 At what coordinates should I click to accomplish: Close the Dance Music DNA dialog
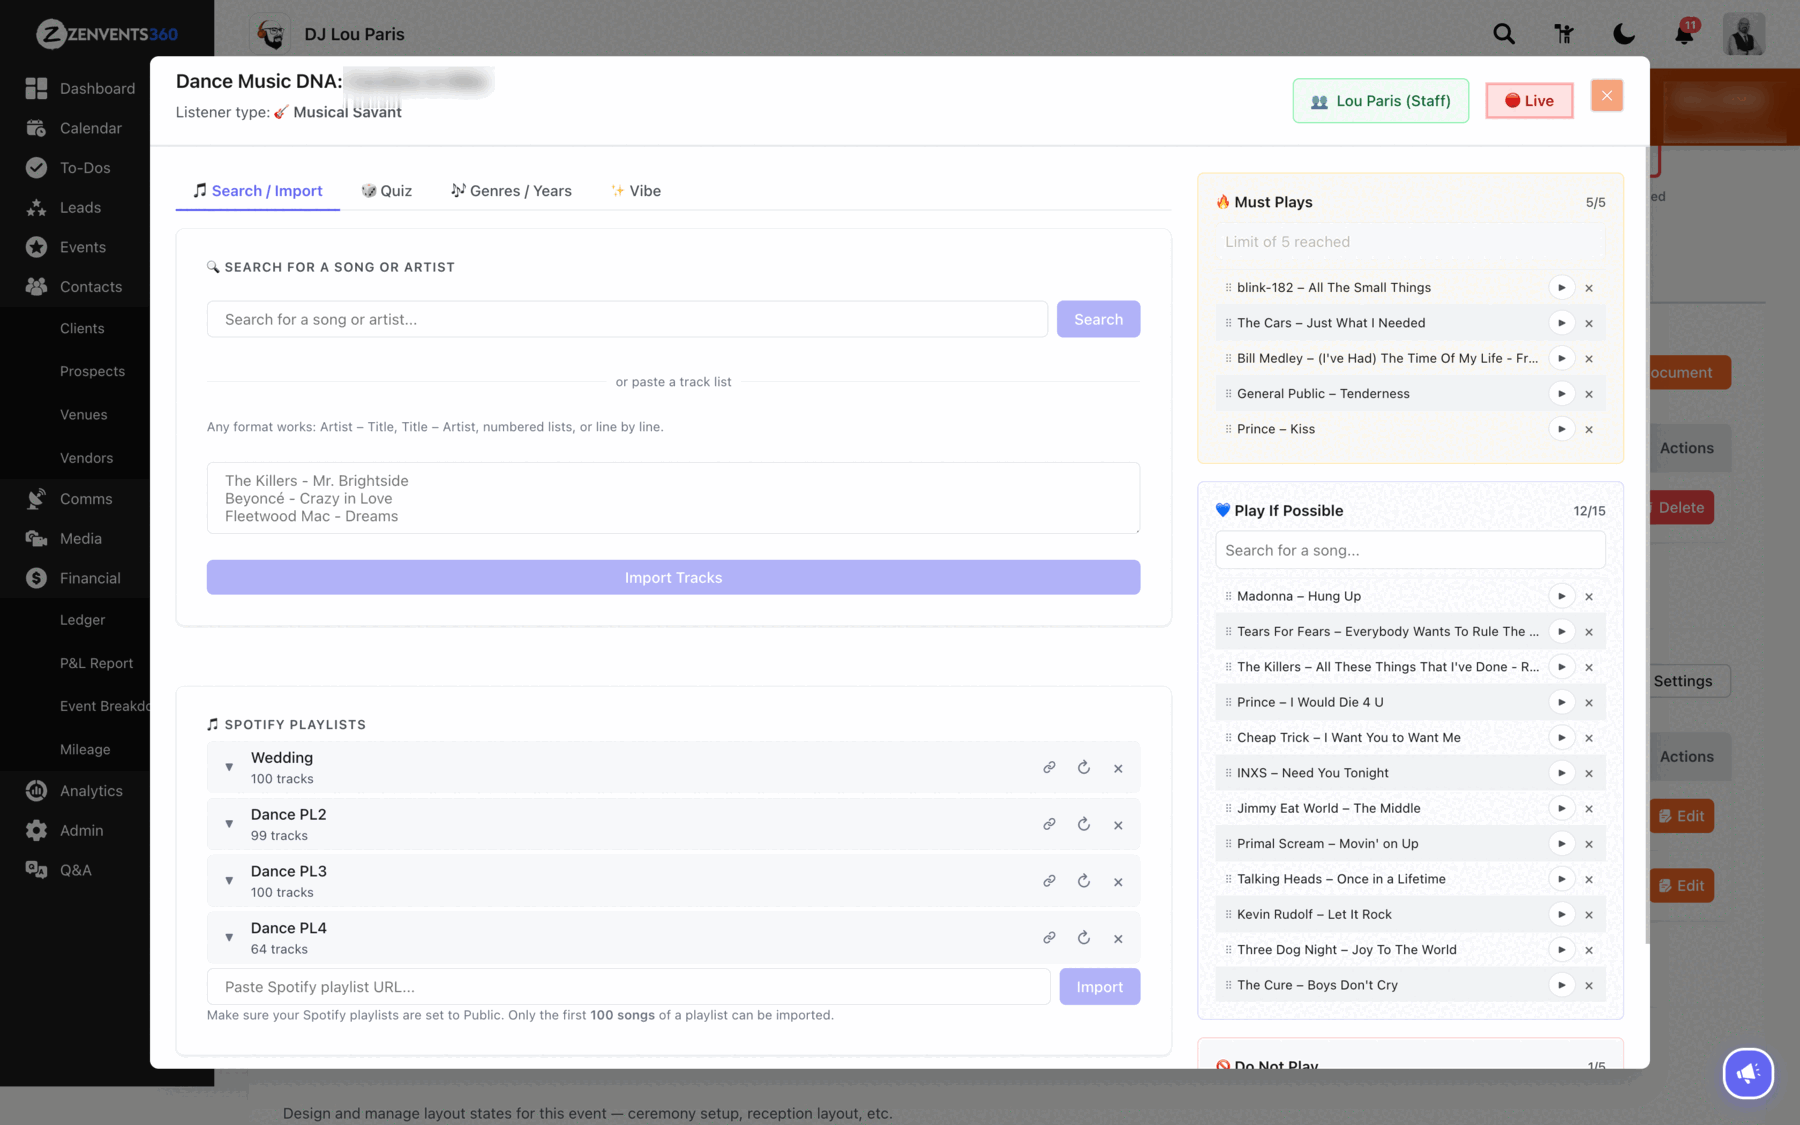tap(1607, 96)
